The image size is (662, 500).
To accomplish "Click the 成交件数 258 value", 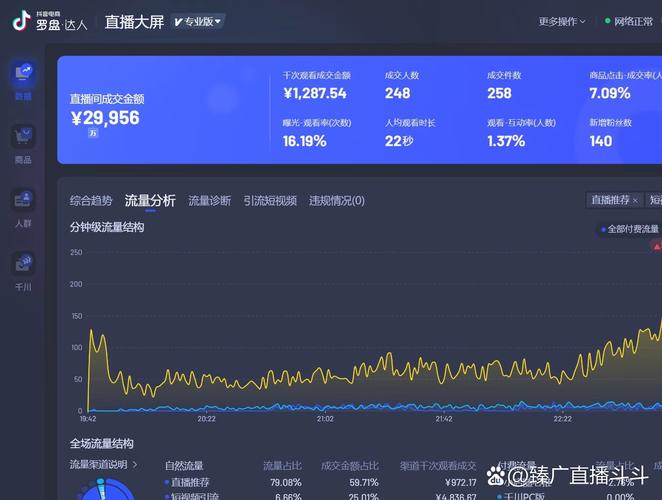I will click(x=499, y=93).
